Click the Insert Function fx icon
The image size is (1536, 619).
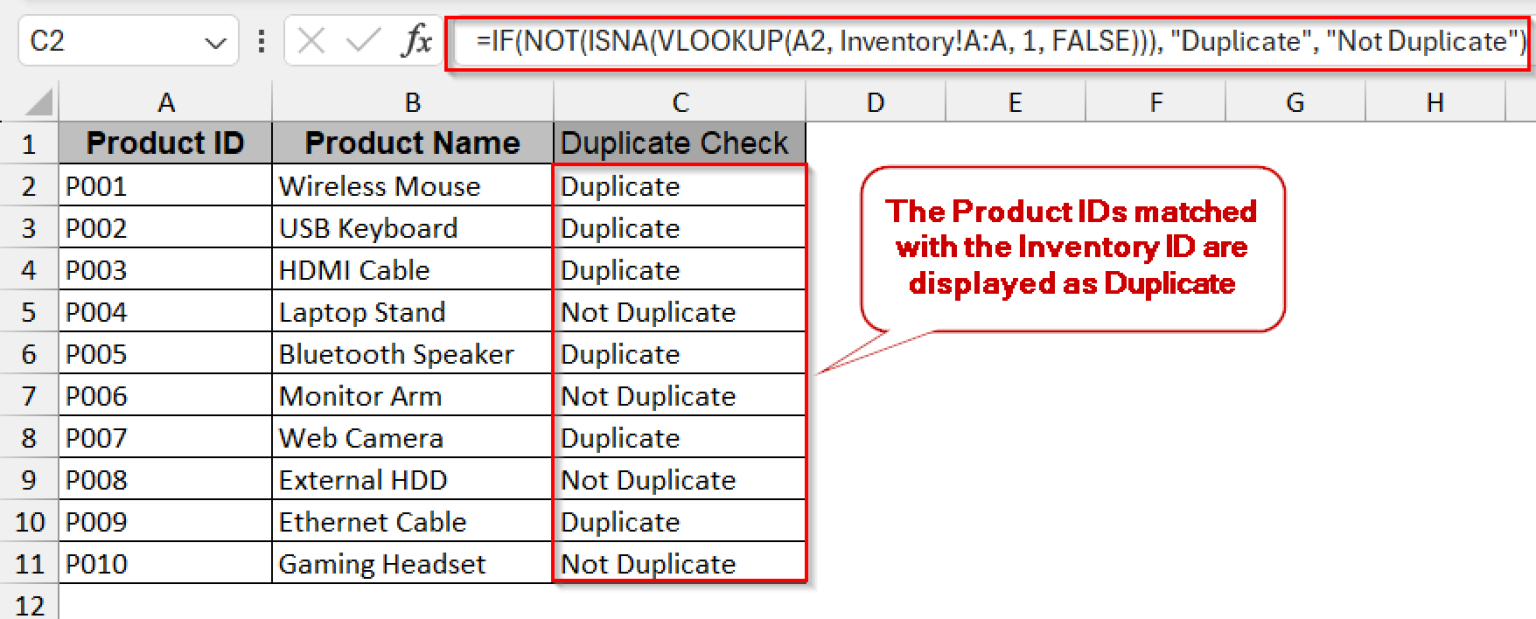pos(416,42)
